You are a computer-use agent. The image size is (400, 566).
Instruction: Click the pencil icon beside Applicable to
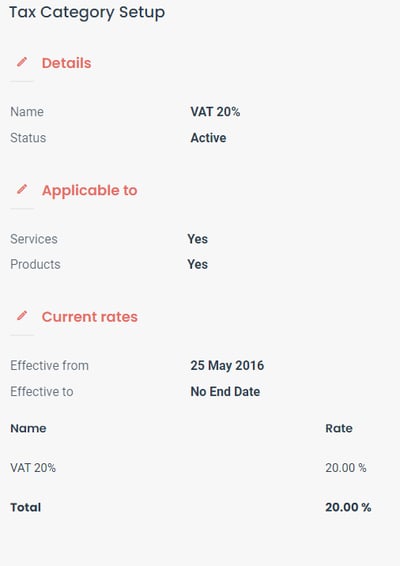pos(22,189)
